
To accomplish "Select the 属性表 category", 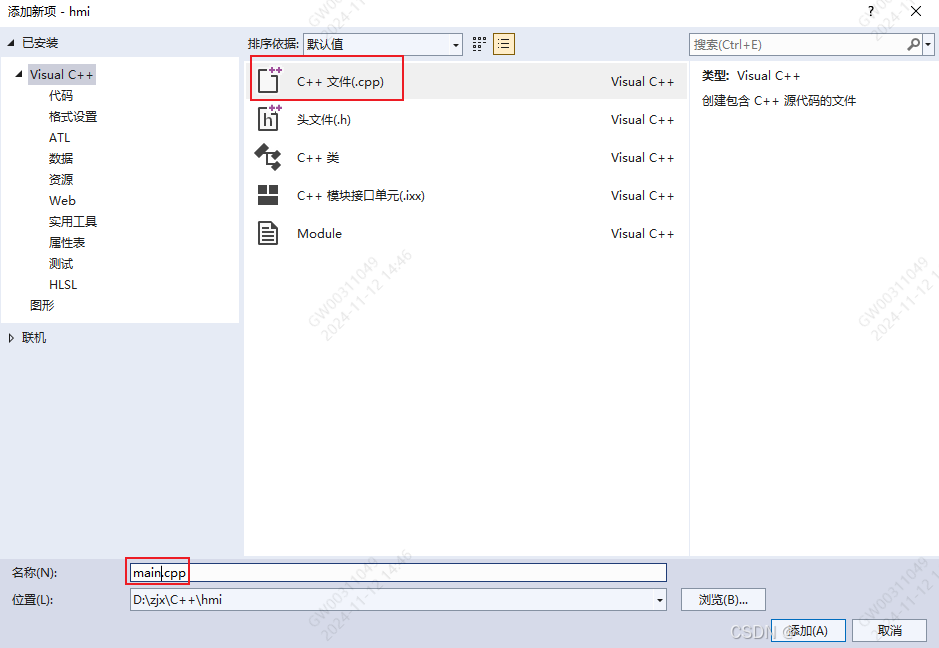I will pos(66,243).
